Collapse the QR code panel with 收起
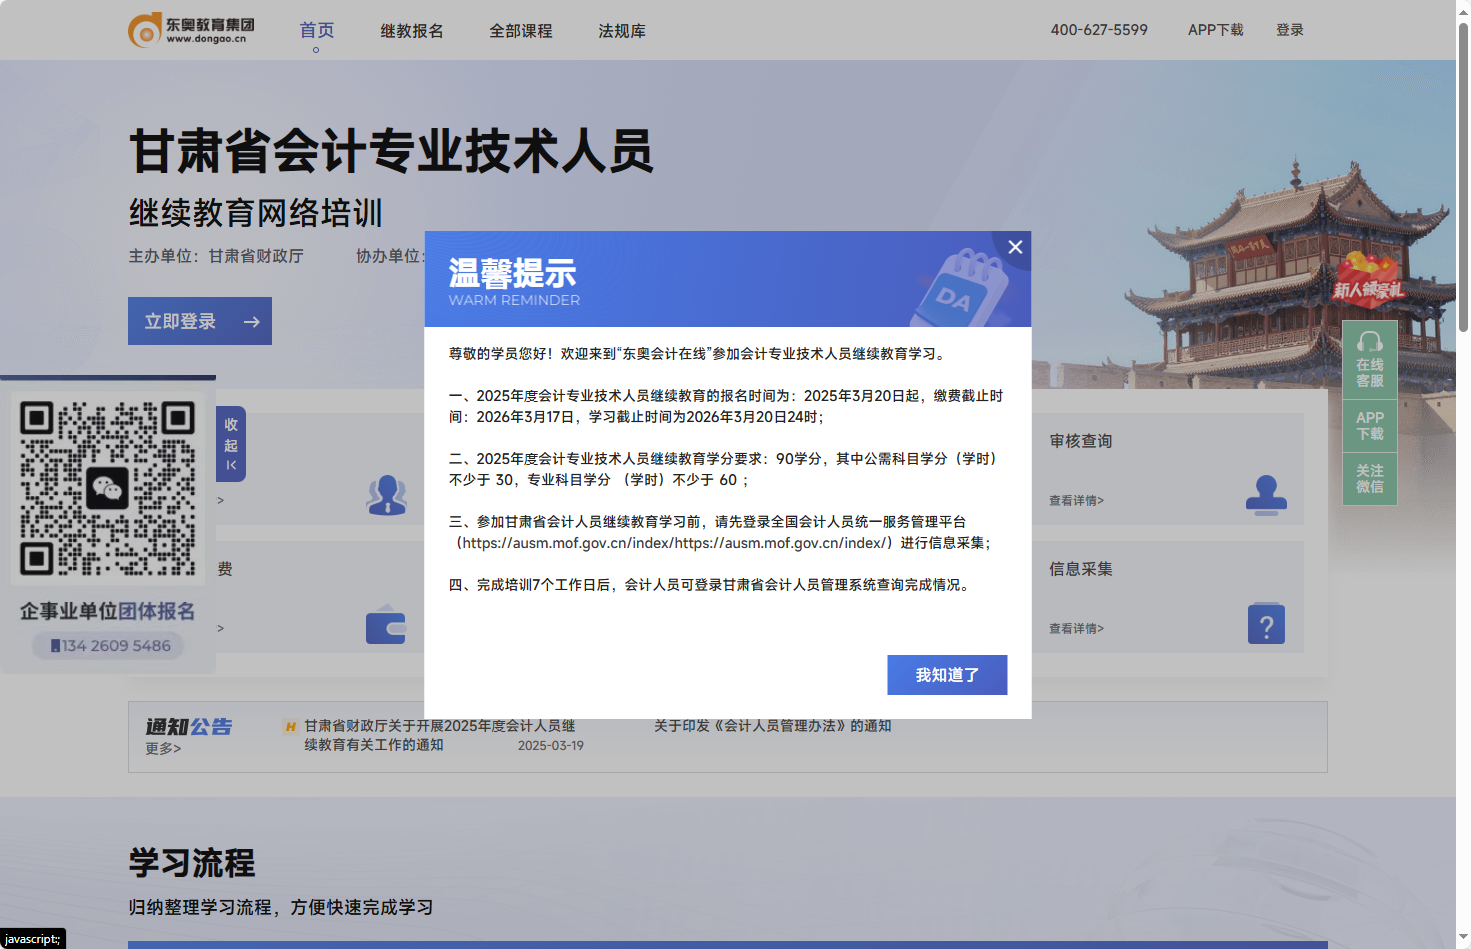Image resolution: width=1471 pixels, height=949 pixels. (231, 444)
